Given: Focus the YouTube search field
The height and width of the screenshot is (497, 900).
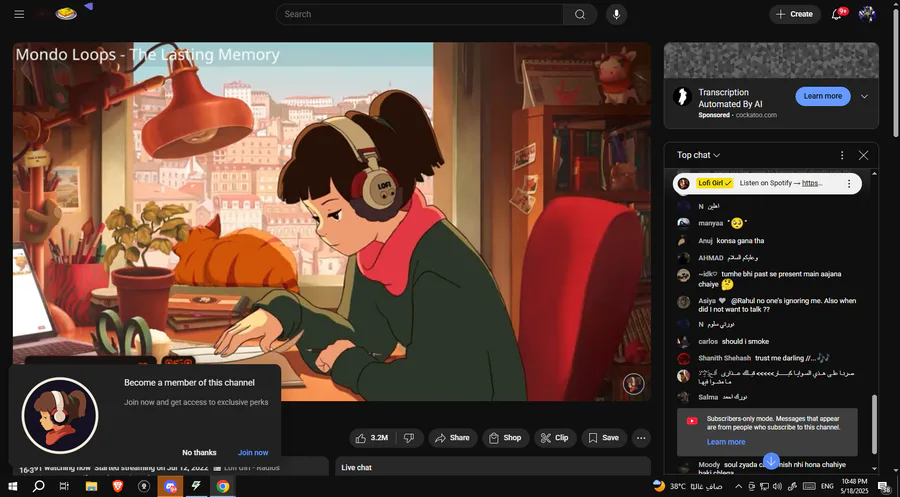Looking at the screenshot, I should coord(420,14).
